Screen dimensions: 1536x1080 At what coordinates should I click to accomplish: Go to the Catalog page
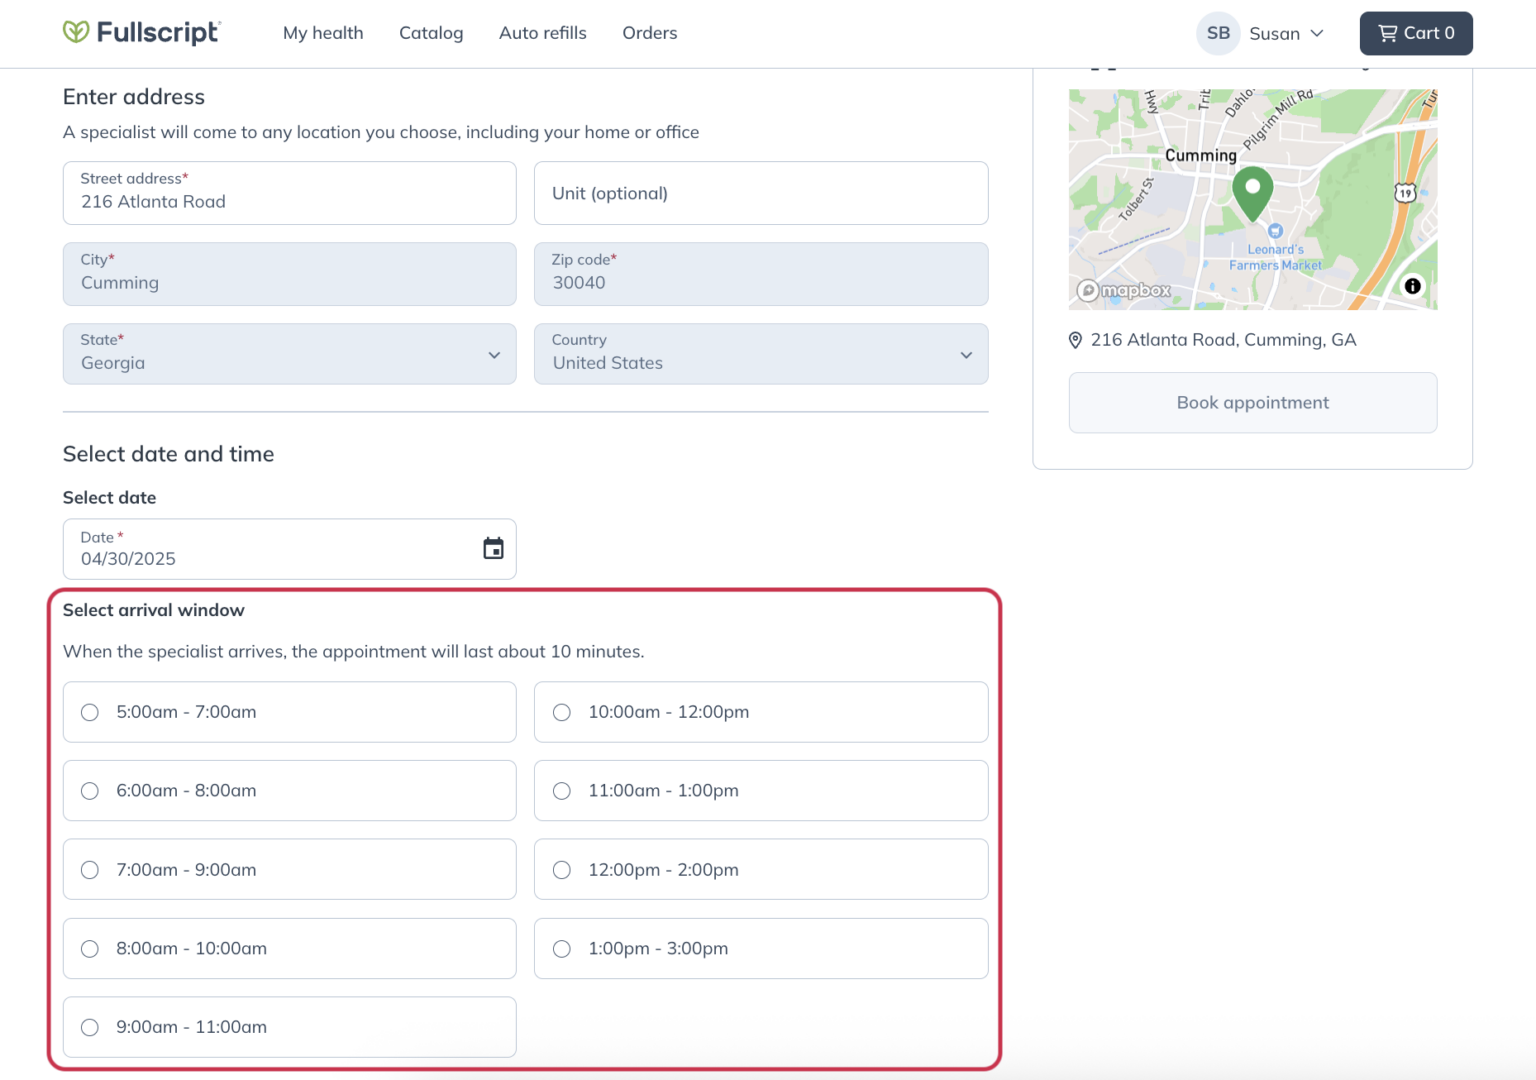431,33
